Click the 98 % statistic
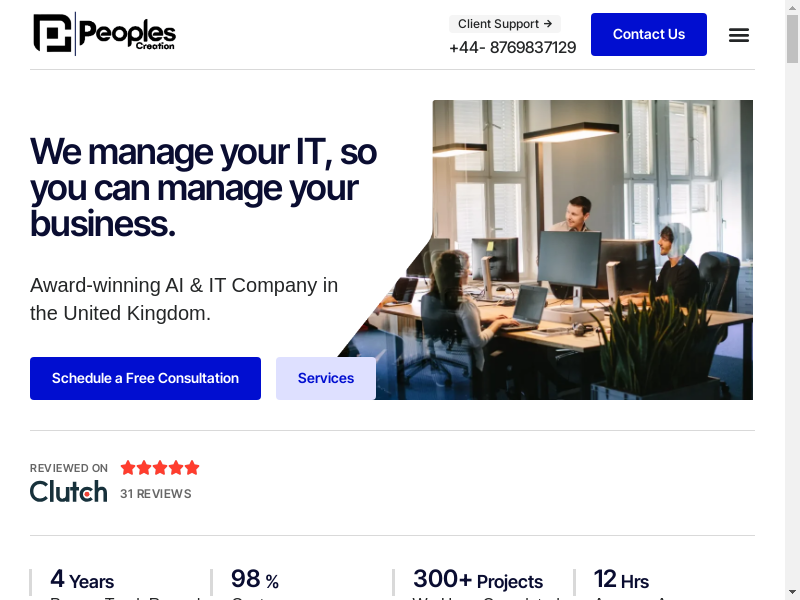Viewport: 800px width, 600px height. coord(255,580)
